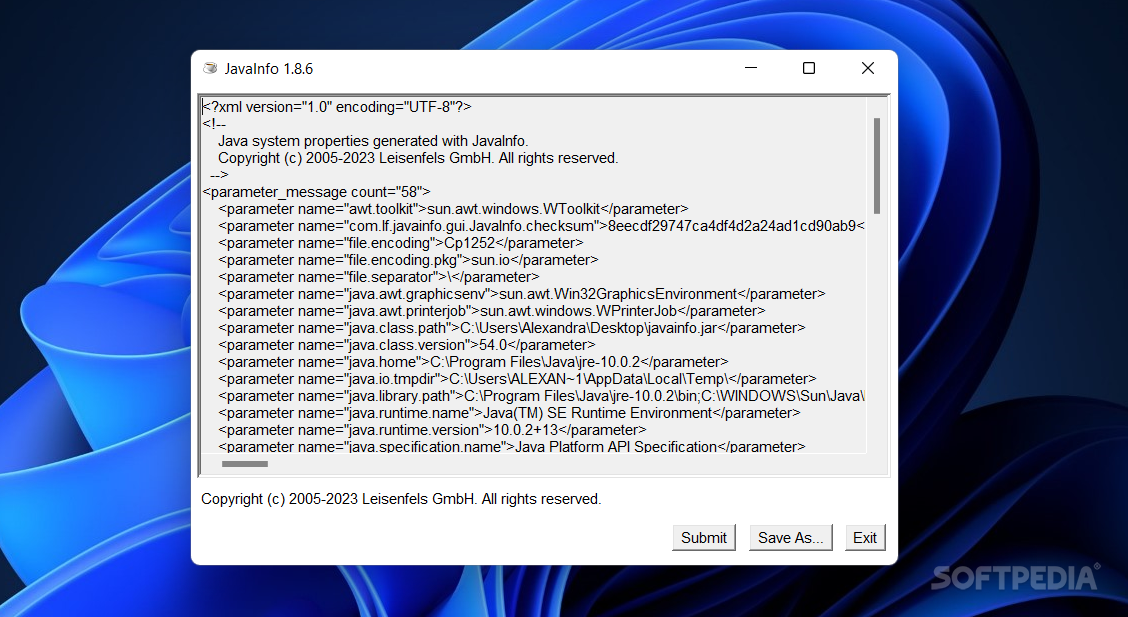Click the java.awt.printerjob parameter line

click(x=491, y=311)
